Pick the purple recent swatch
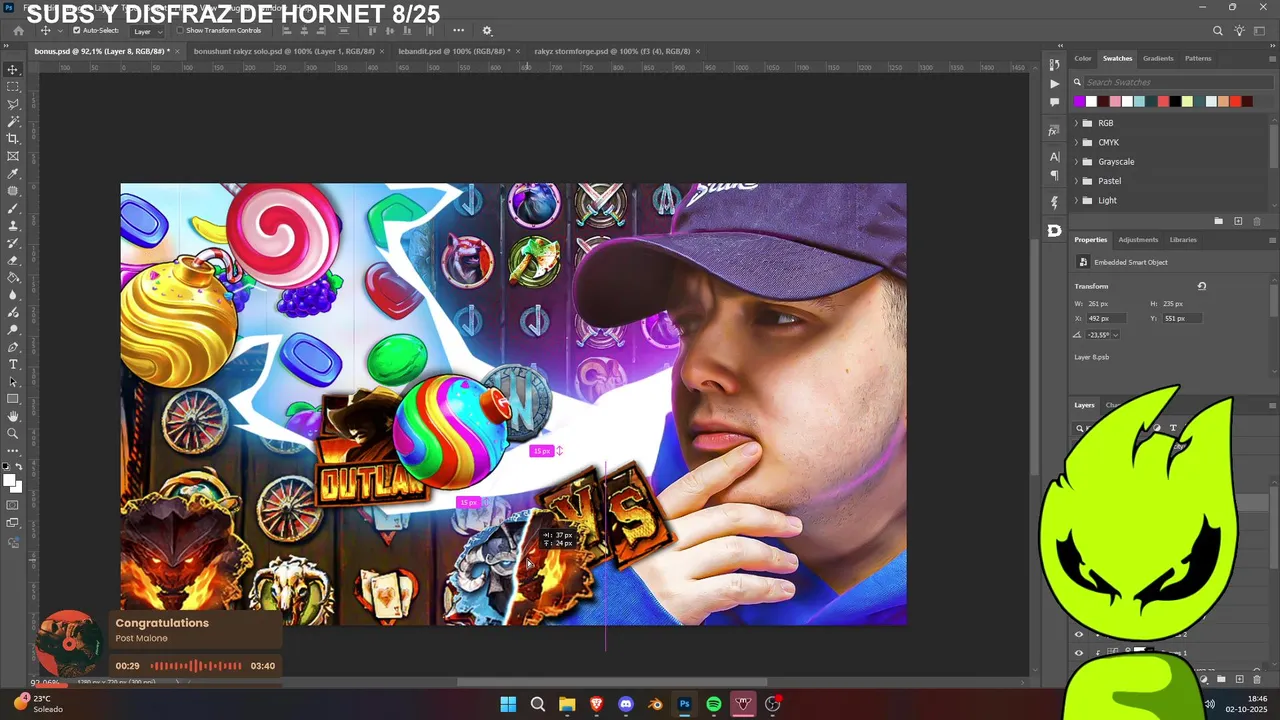This screenshot has height=720, width=1280. pos(1079,101)
